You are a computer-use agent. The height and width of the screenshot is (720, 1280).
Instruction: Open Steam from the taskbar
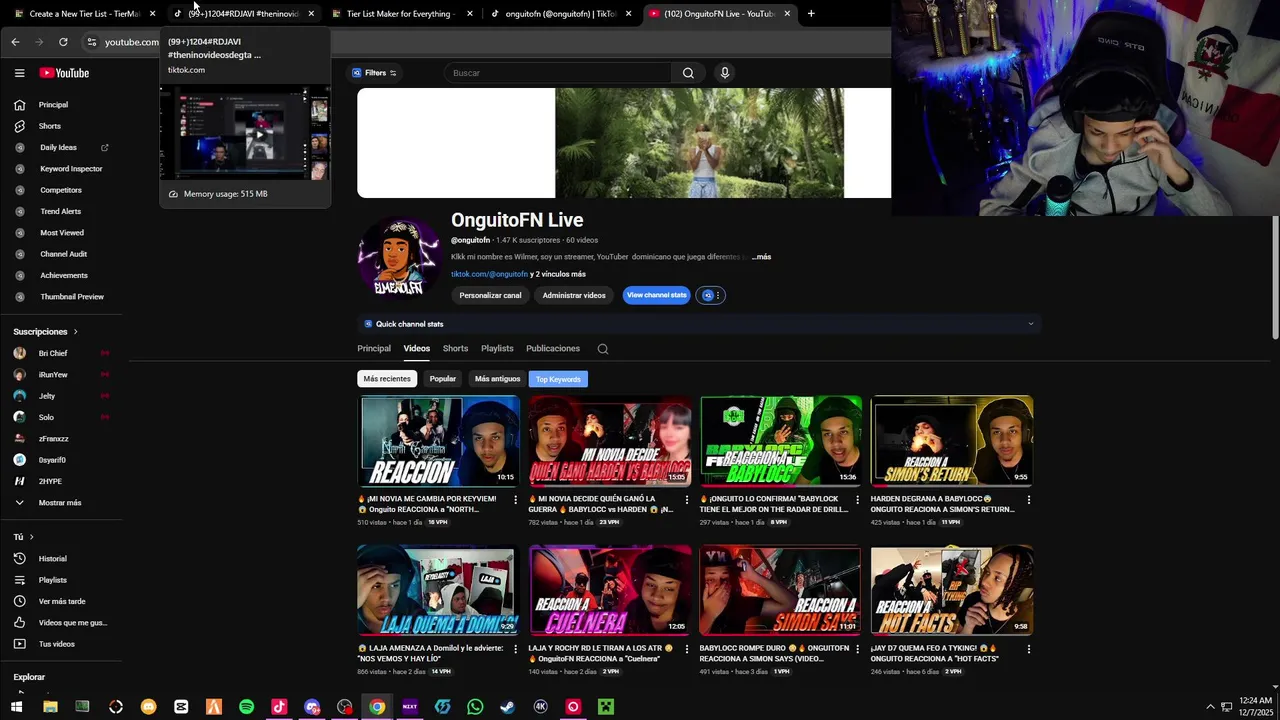click(x=508, y=707)
